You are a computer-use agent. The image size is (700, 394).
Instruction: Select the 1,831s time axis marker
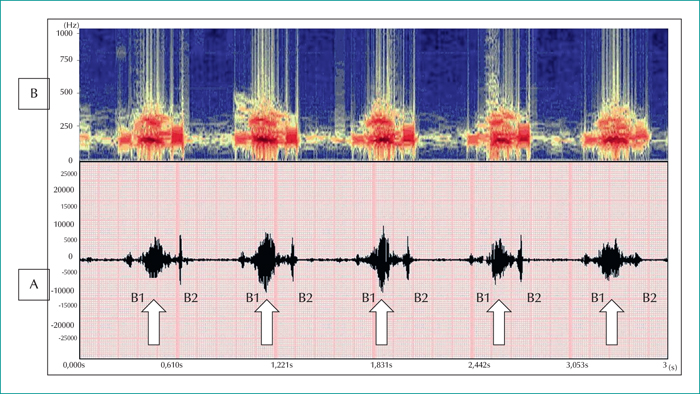(381, 365)
